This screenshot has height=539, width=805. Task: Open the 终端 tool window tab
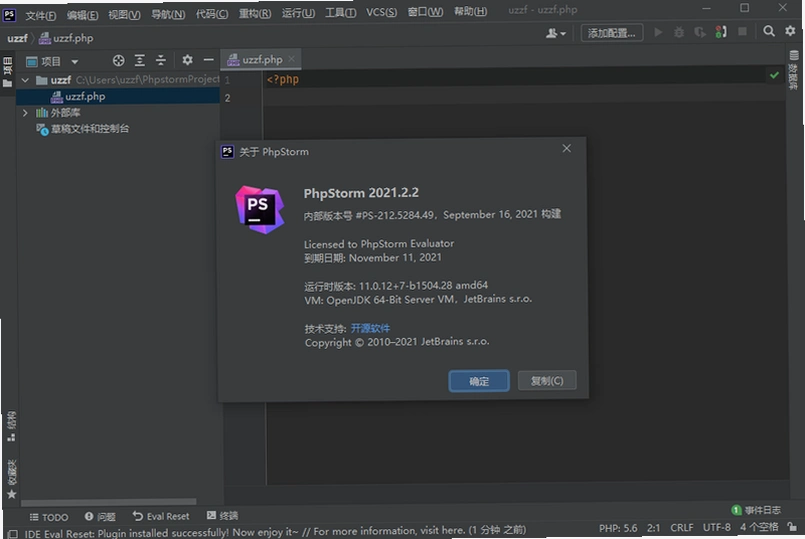(x=222, y=515)
